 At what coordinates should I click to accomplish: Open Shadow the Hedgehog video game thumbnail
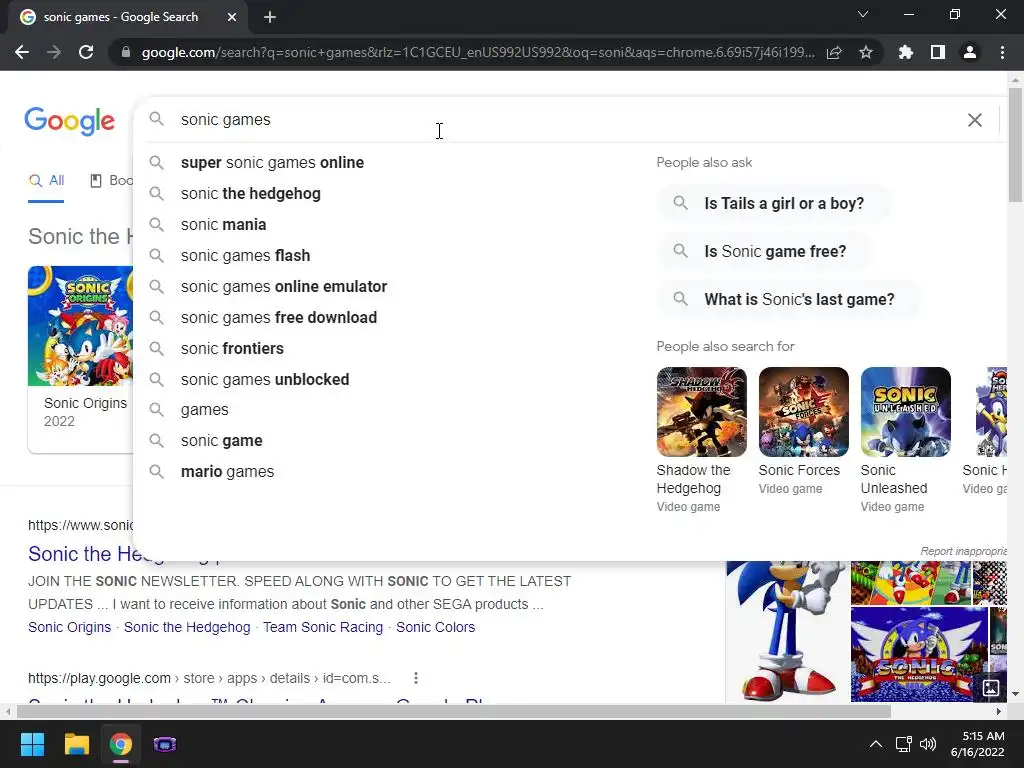pyautogui.click(x=701, y=412)
